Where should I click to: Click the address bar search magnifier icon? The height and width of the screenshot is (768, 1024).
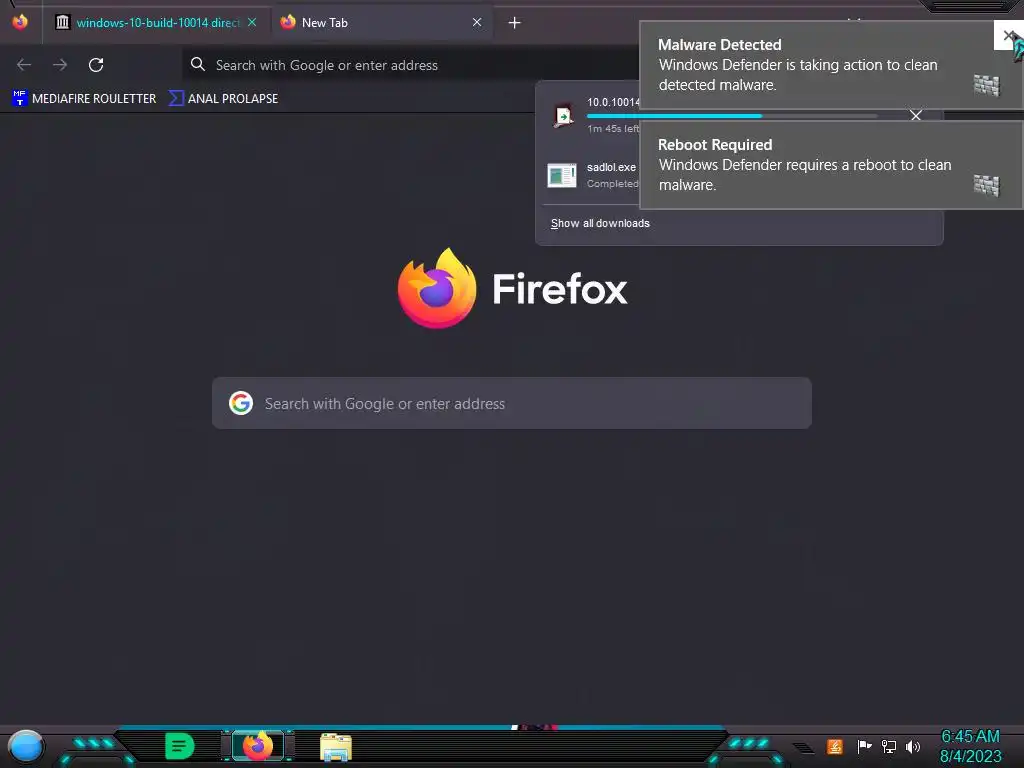tap(197, 64)
